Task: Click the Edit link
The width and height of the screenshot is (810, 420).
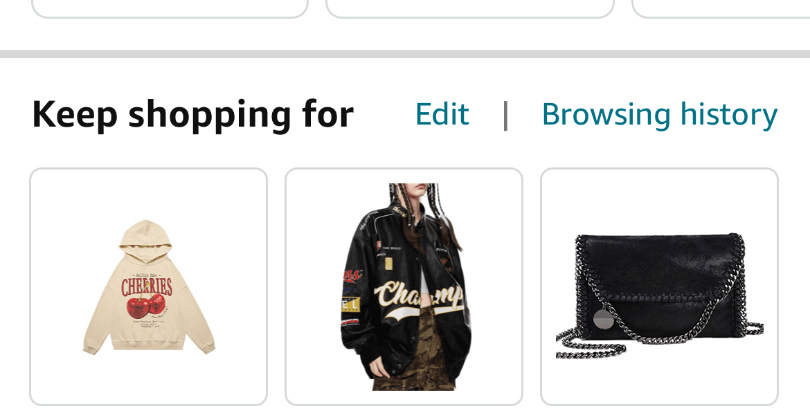Action: pos(442,114)
